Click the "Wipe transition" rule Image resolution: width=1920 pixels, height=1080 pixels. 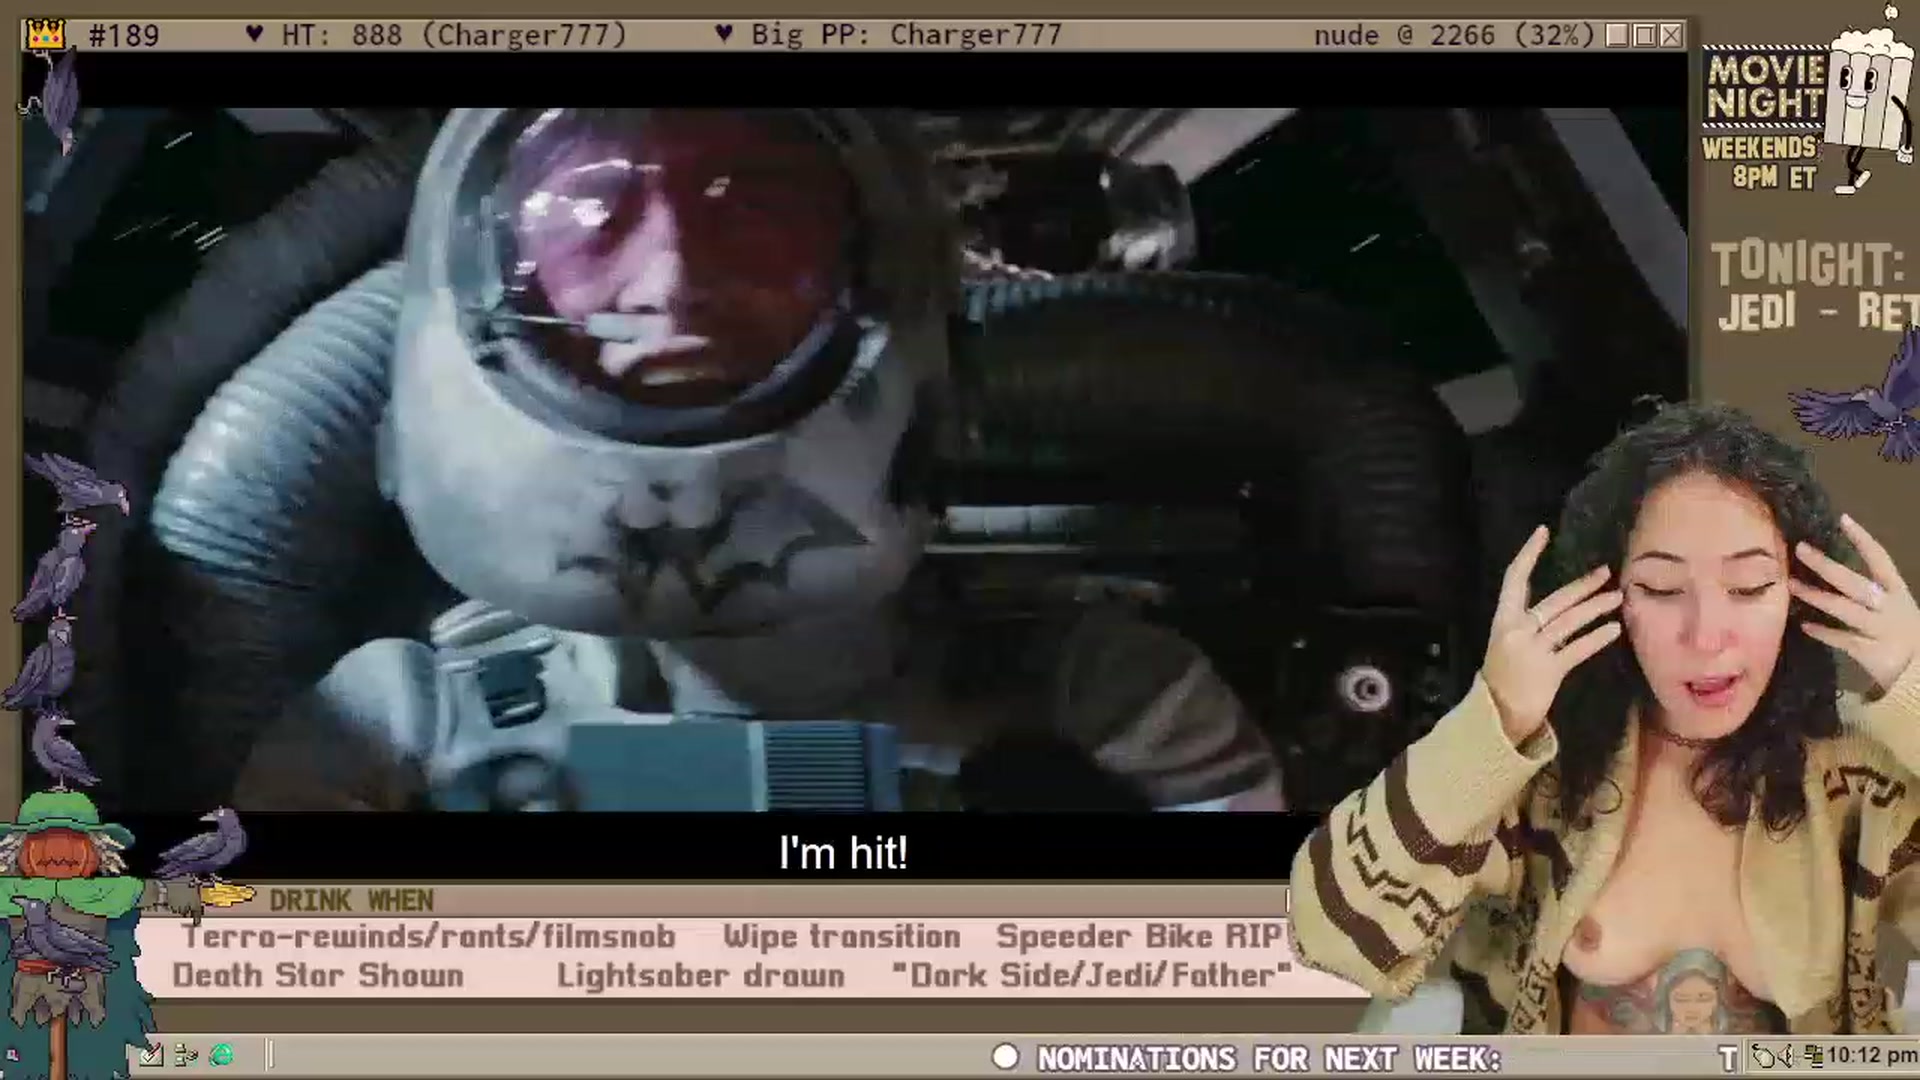[x=842, y=937]
